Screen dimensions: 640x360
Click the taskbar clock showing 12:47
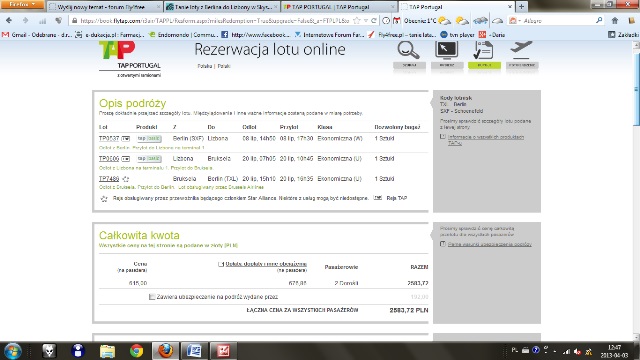click(x=614, y=351)
